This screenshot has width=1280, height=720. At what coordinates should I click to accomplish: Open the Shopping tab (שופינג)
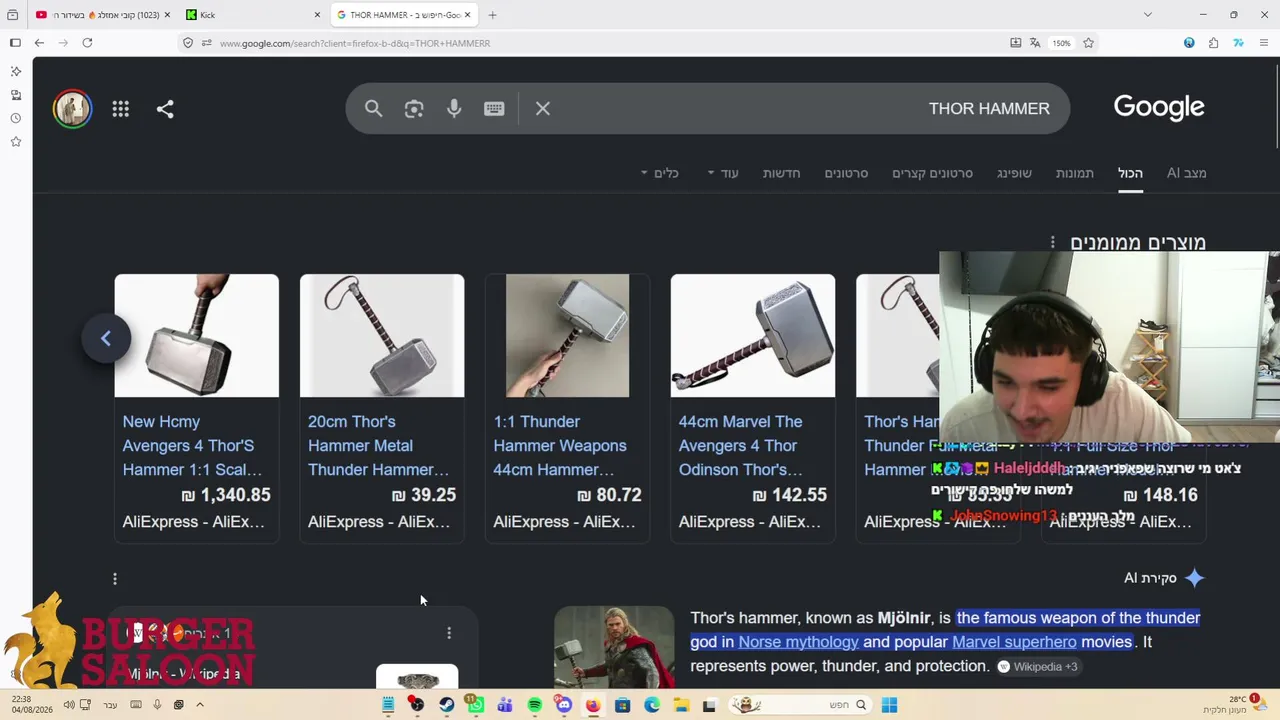pyautogui.click(x=1014, y=173)
